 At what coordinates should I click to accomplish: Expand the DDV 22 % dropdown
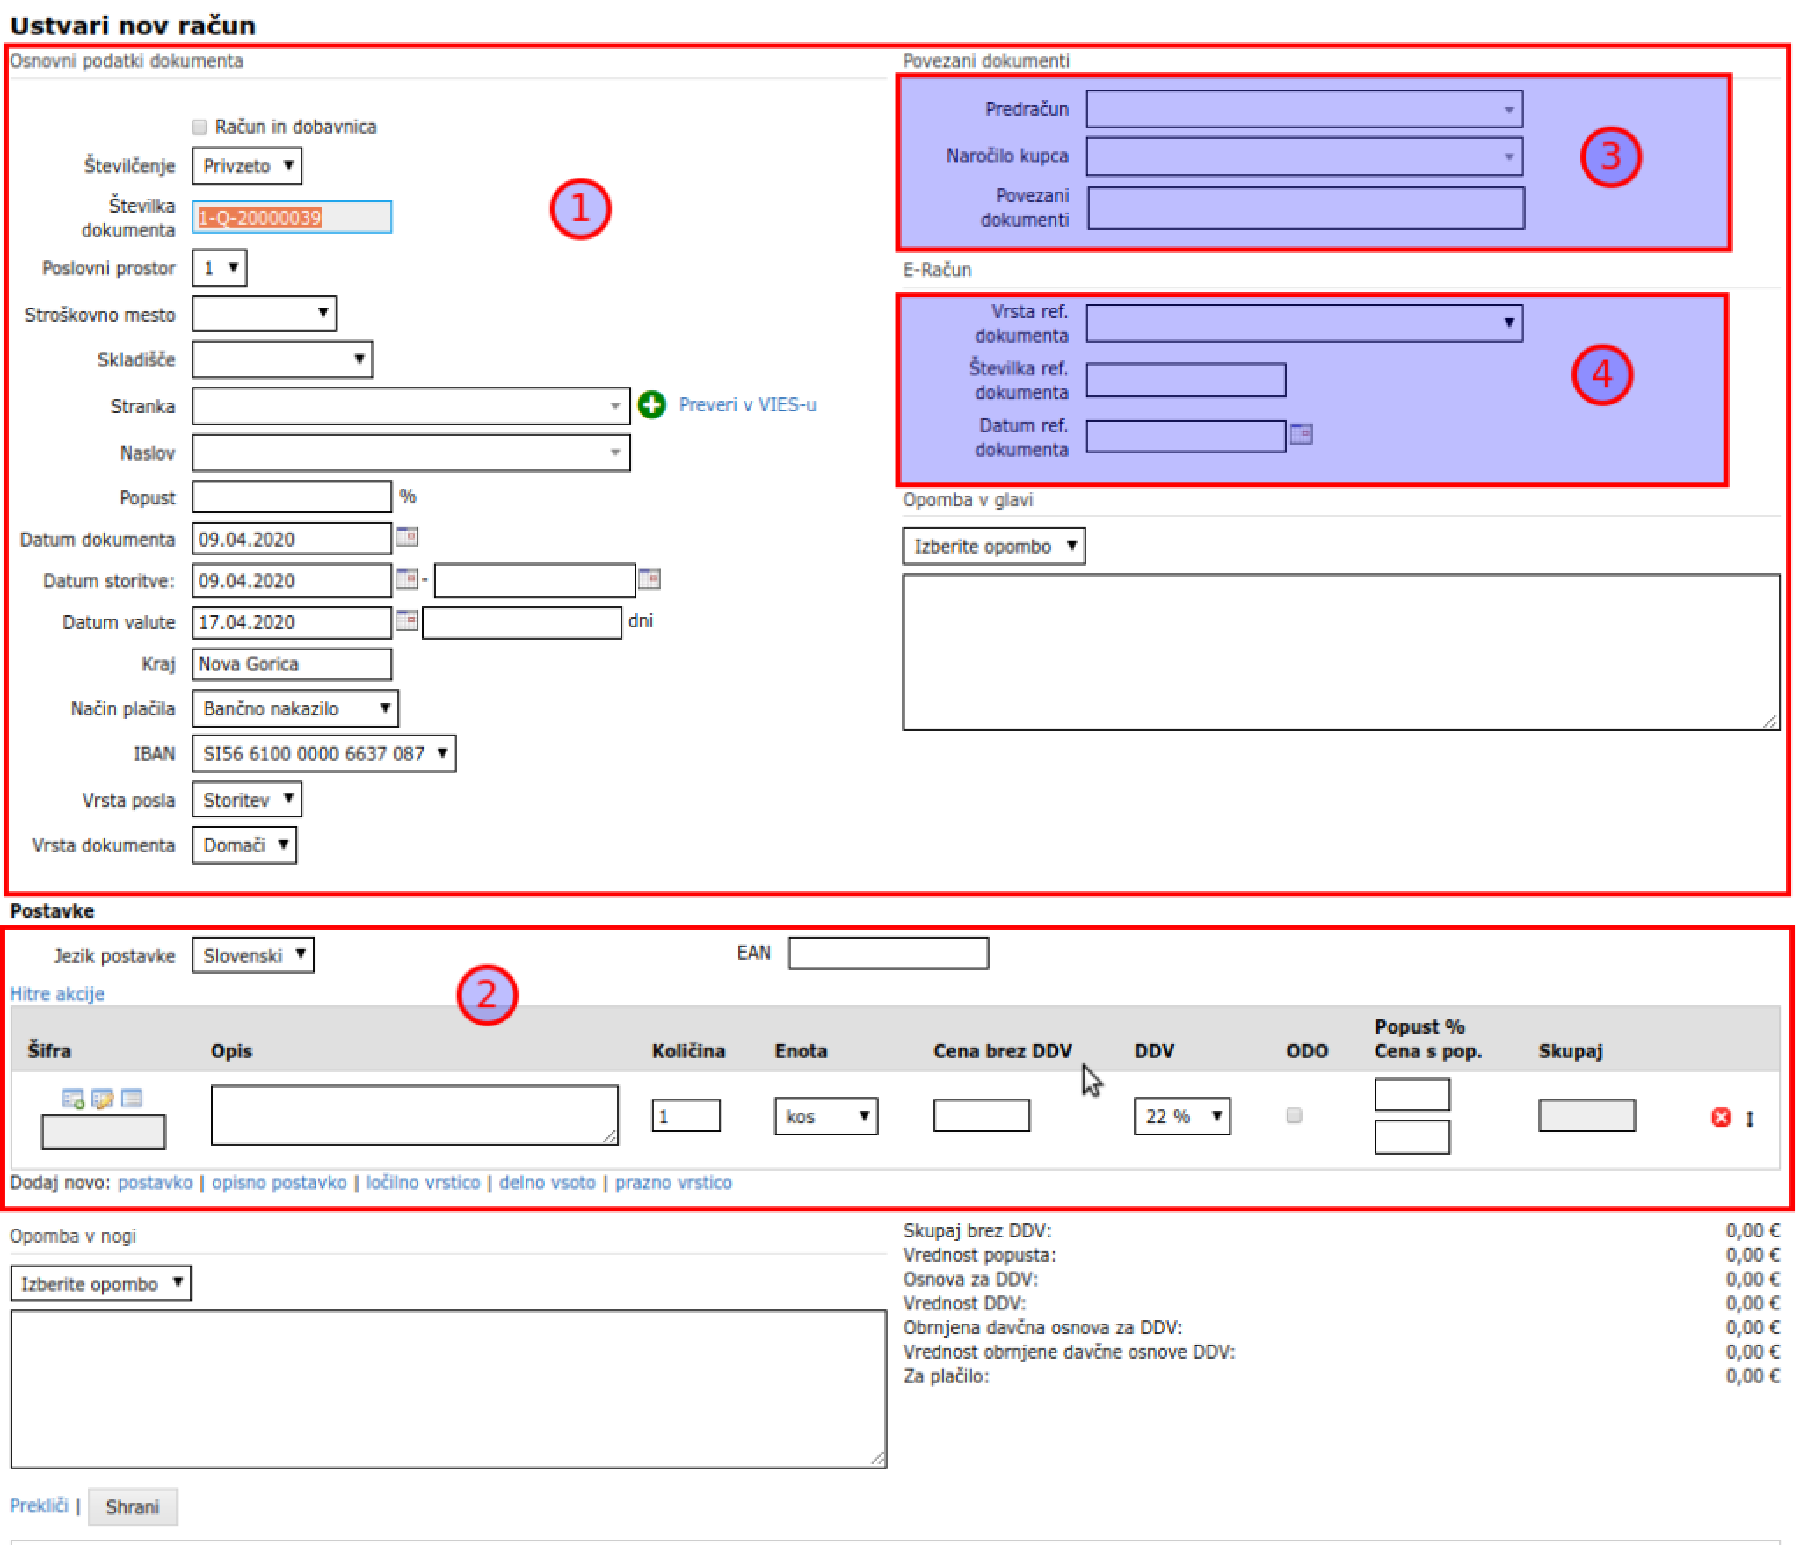[x=1182, y=1116]
